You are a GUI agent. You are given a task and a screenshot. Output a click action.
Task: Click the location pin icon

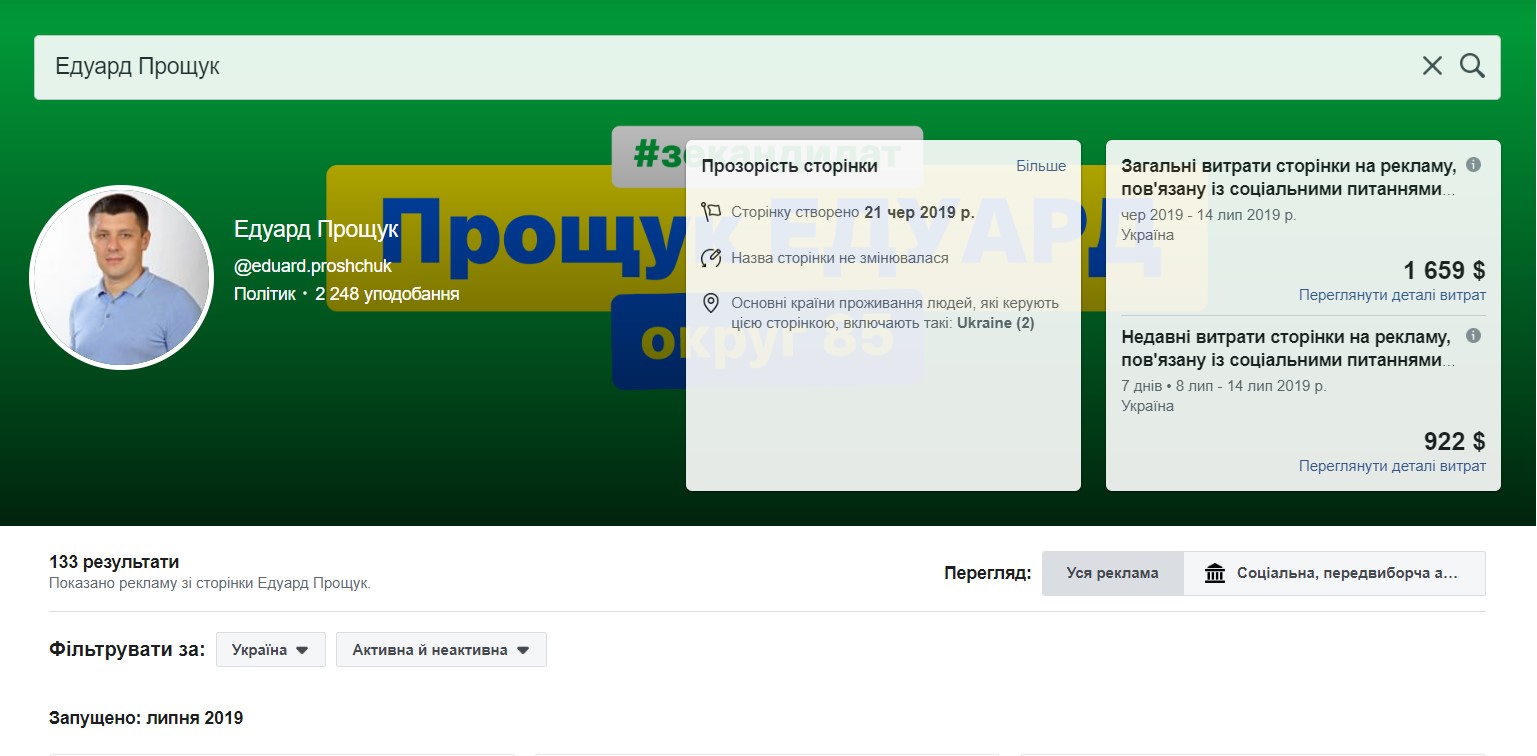[x=711, y=303]
